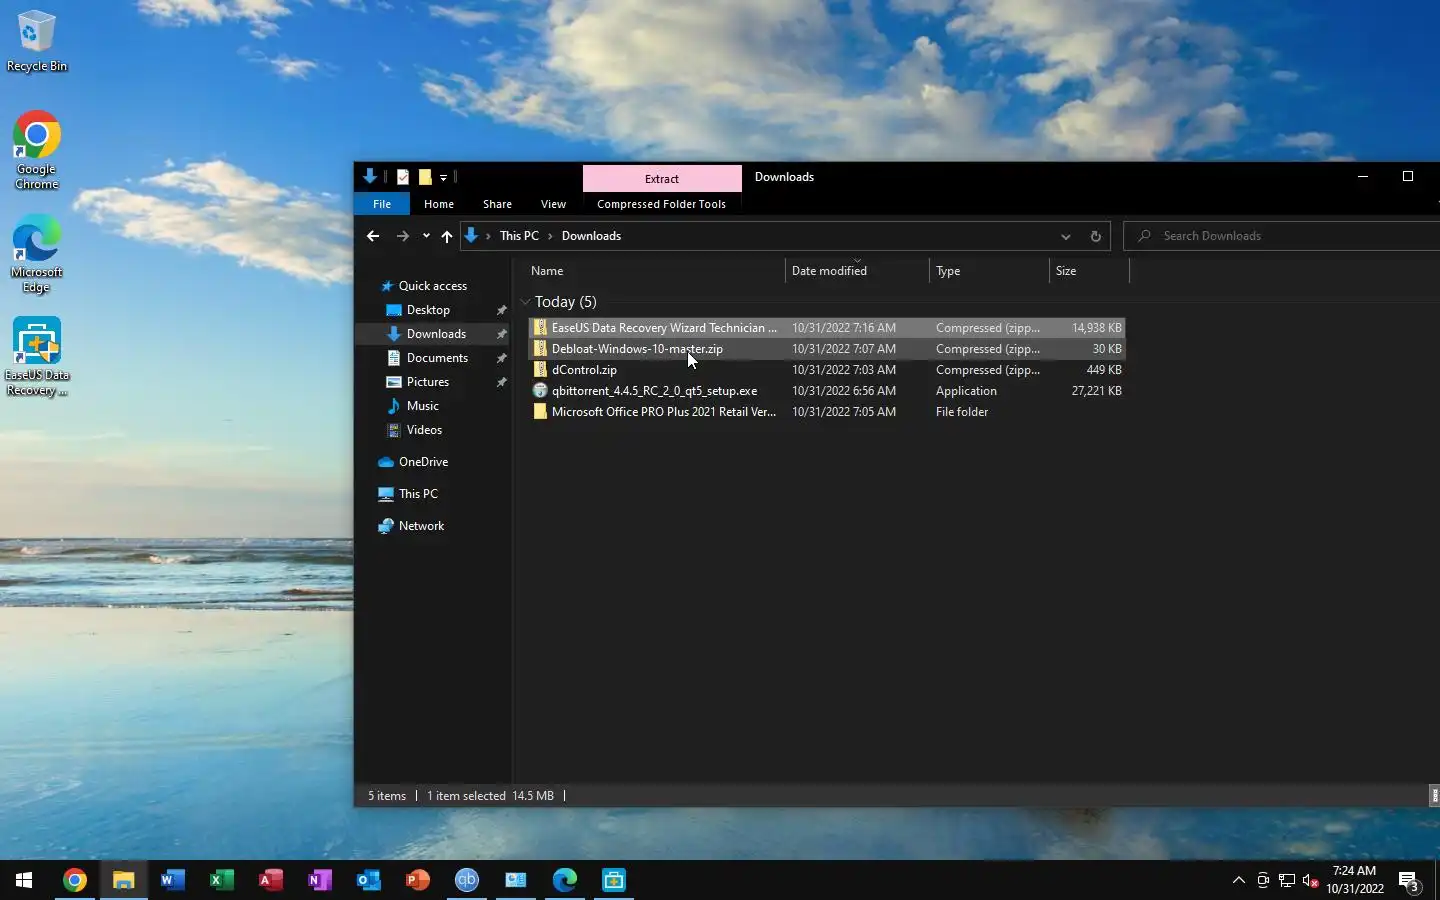Viewport: 1440px width, 900px height.
Task: Click the qbittorrent setup file icon
Action: (540, 391)
